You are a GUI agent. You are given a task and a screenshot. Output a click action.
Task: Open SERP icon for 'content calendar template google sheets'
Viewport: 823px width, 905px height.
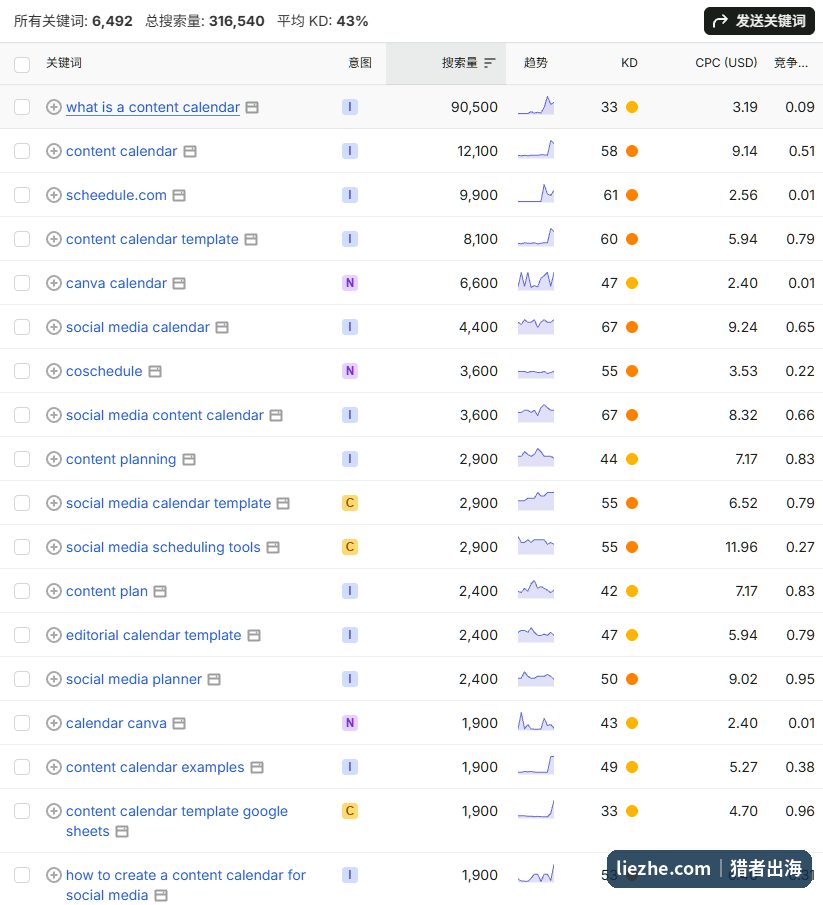pyautogui.click(x=122, y=831)
